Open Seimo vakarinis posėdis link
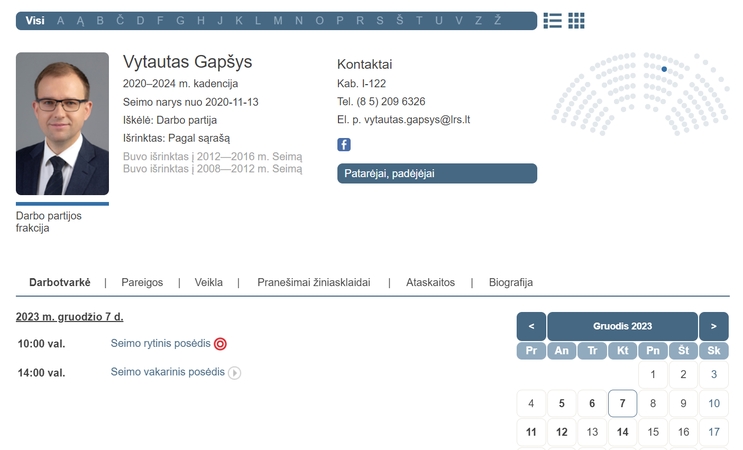Viewport: 743px width, 450px height. (168, 372)
